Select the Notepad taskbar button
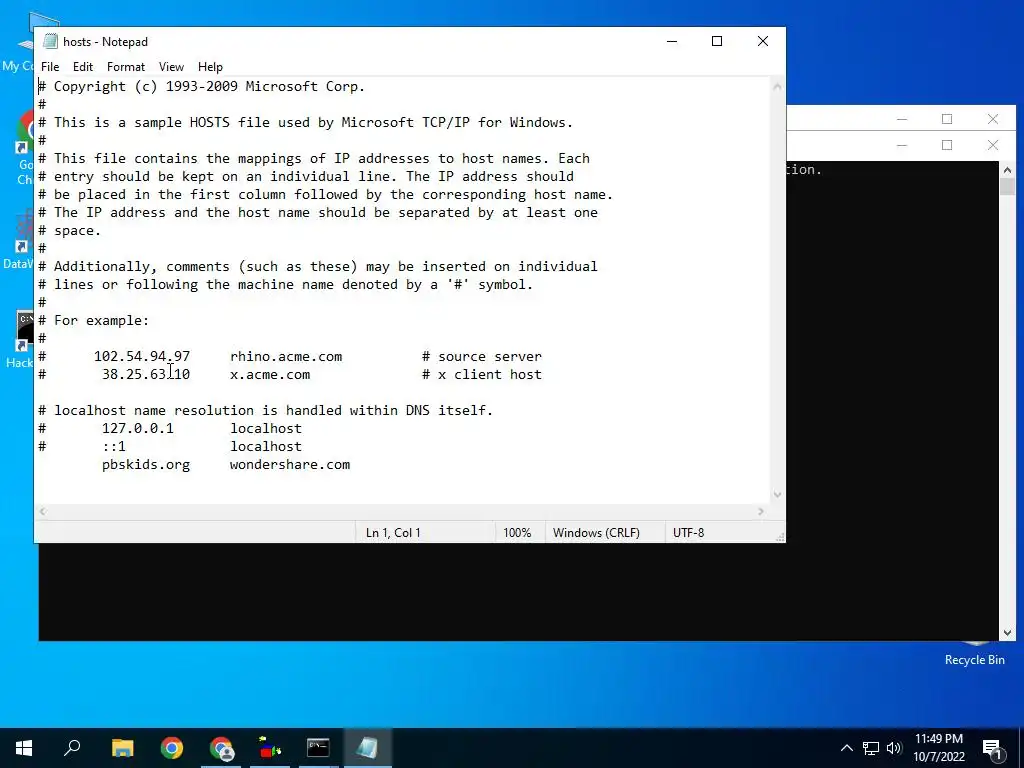This screenshot has width=1024, height=768. pyautogui.click(x=367, y=748)
